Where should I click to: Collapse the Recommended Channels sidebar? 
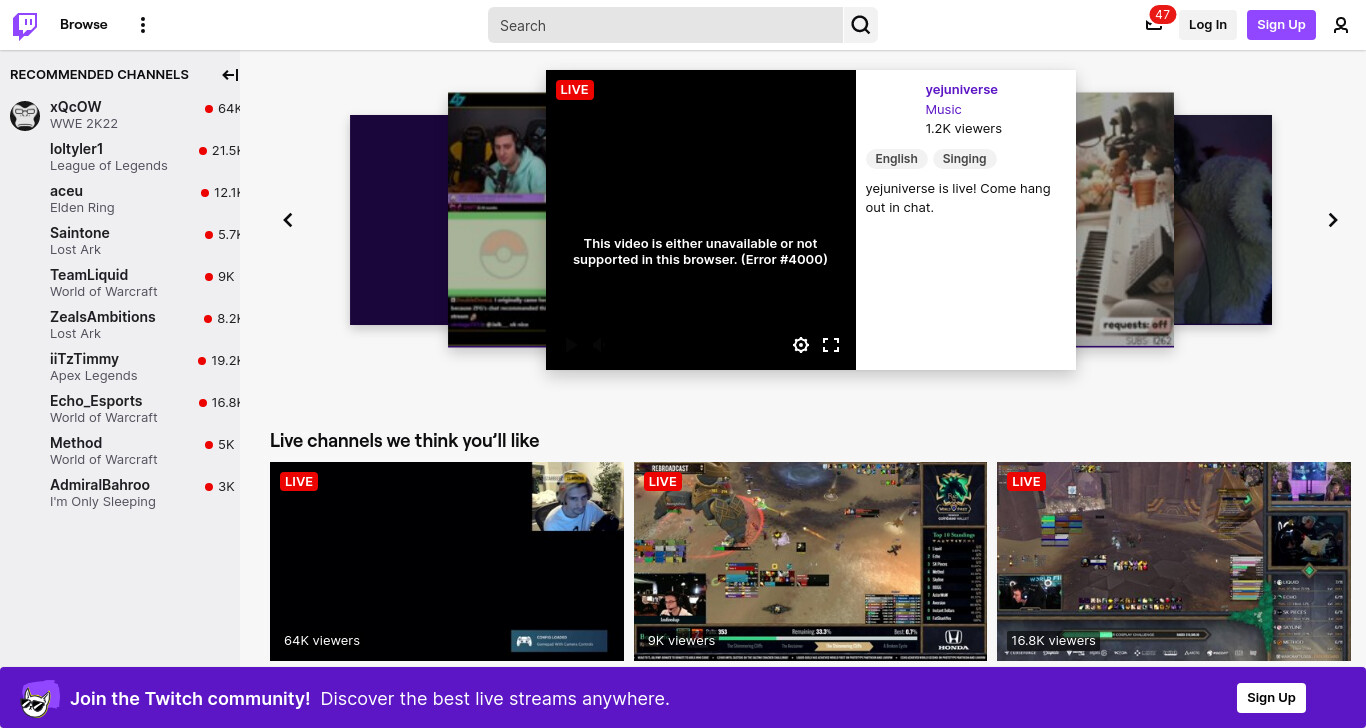[230, 75]
